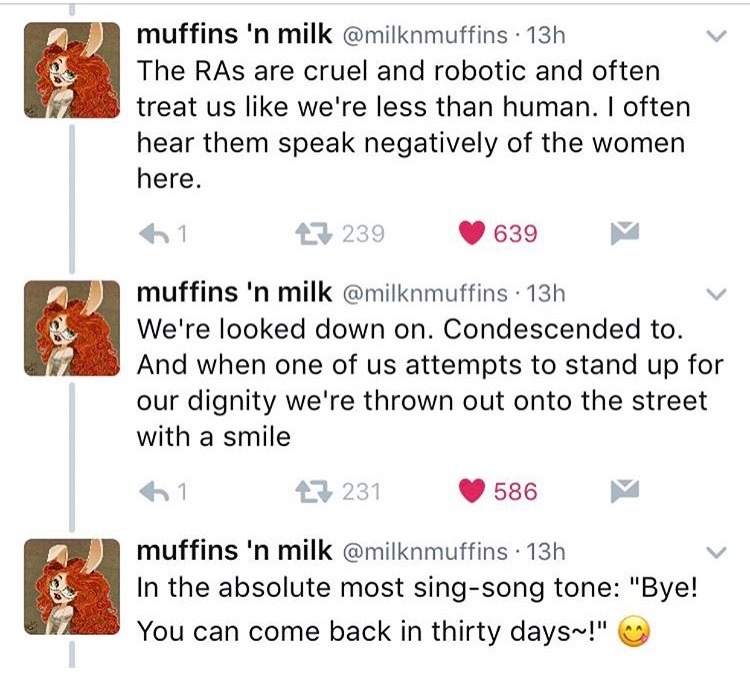Image resolution: width=750 pixels, height=680 pixels.
Task: Send the 'RAs are cruel' tweet via message
Action: [x=624, y=234]
